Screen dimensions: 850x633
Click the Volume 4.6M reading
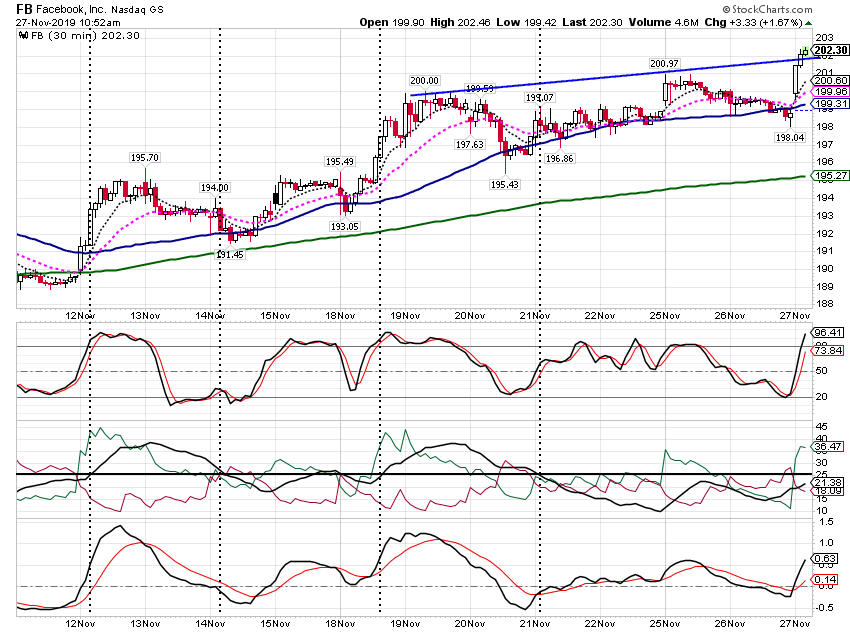coord(664,23)
